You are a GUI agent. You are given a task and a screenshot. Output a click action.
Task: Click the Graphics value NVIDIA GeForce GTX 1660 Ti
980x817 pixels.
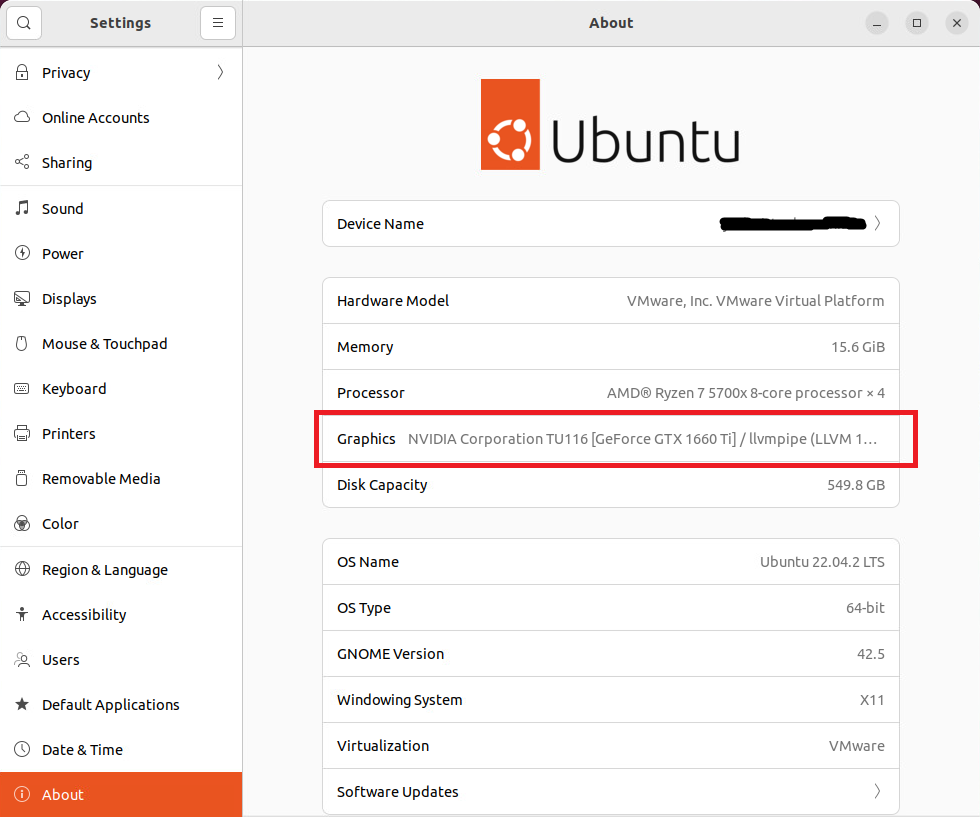coord(642,439)
